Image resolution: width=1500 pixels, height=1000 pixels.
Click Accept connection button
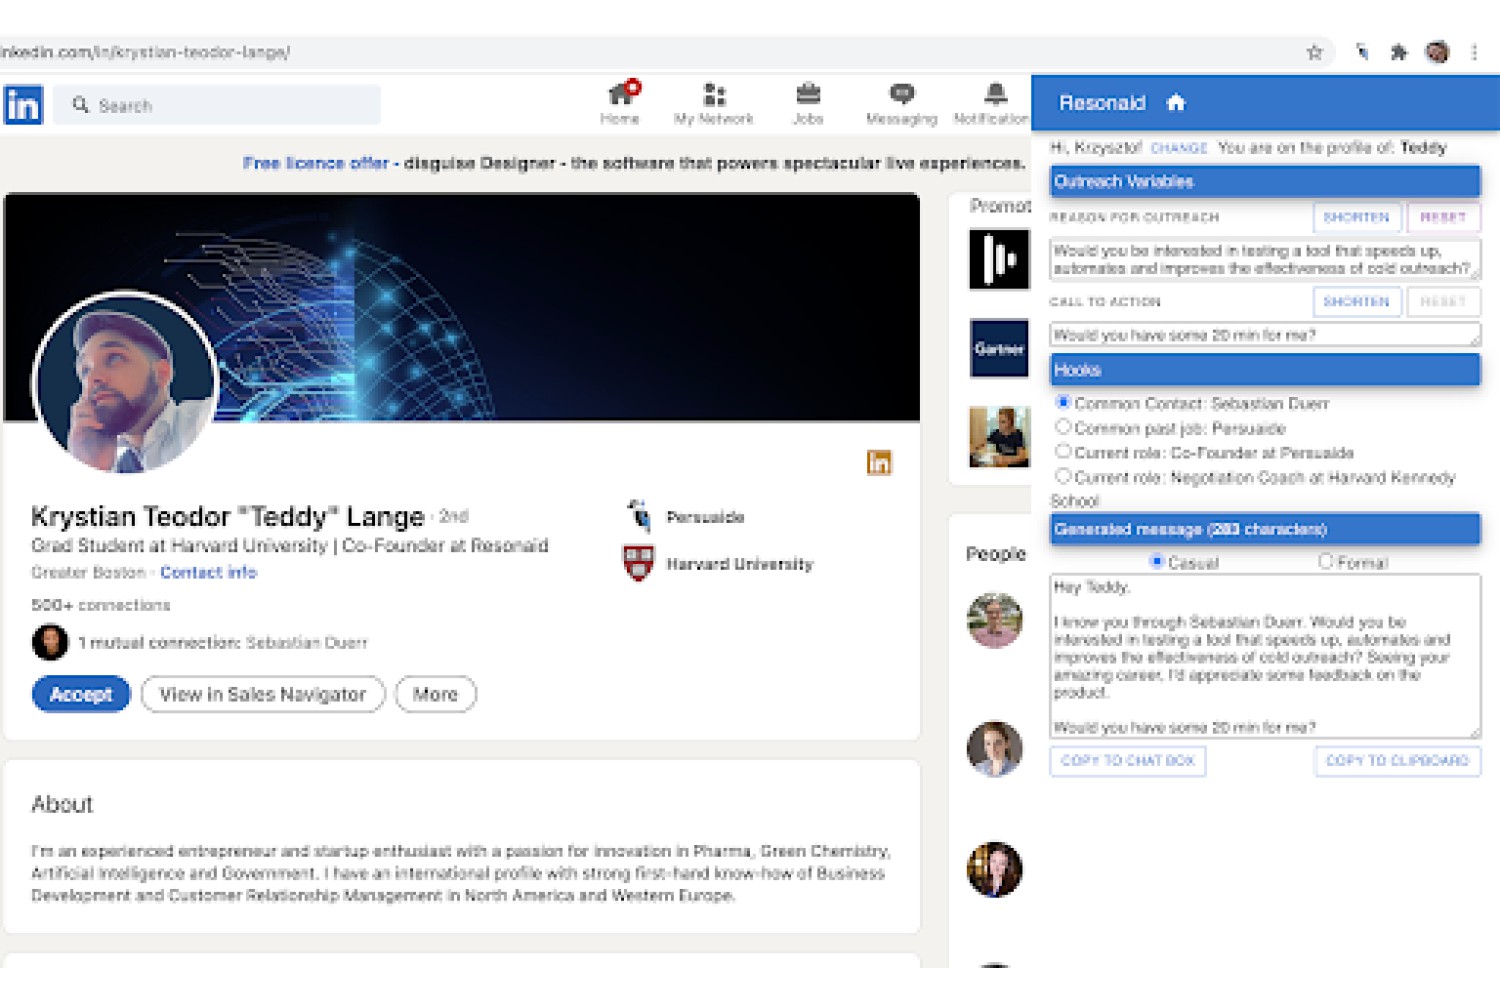81,694
